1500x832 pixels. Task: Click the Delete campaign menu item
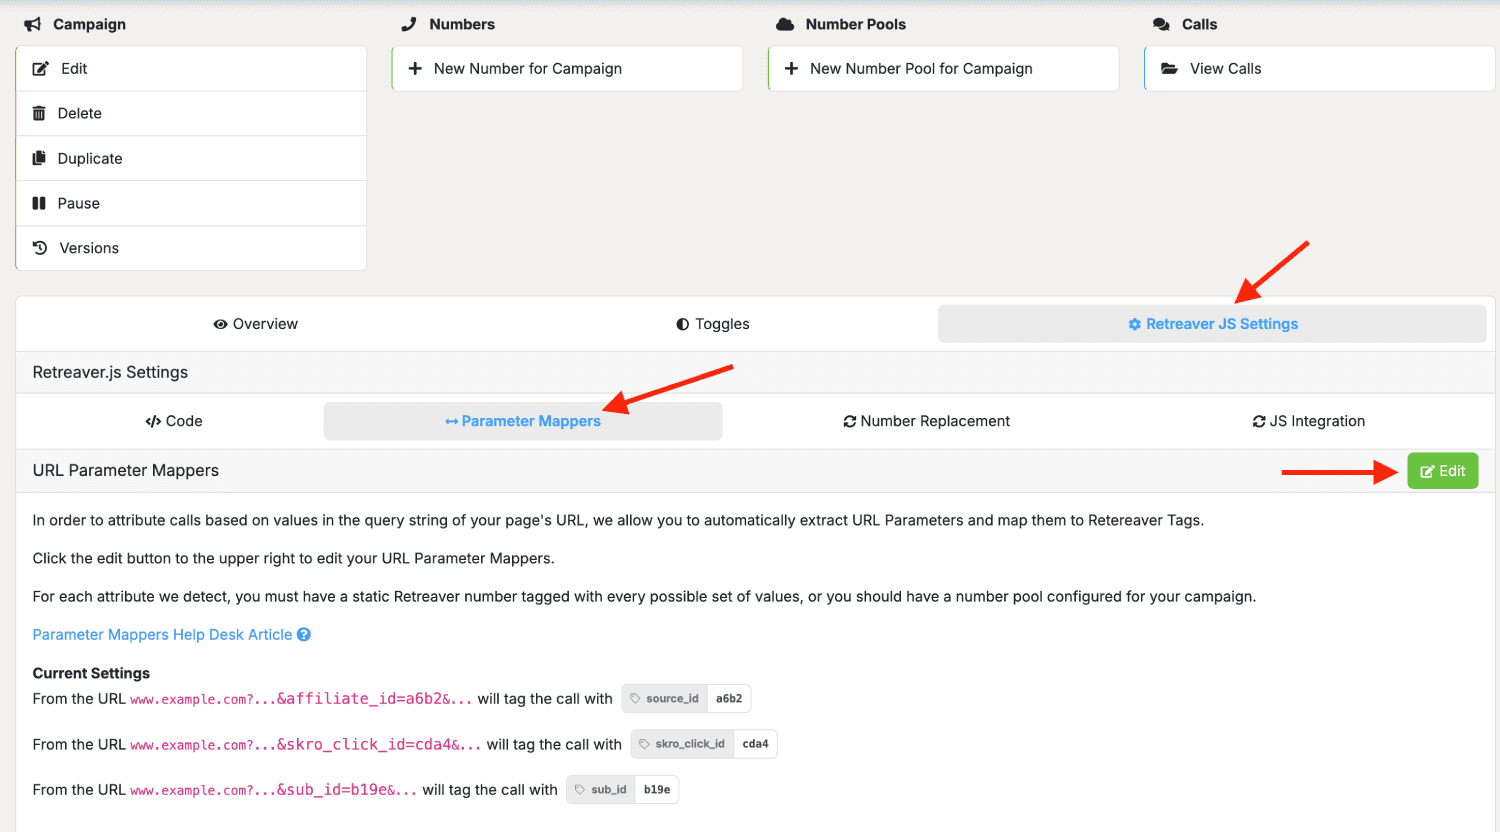point(191,113)
